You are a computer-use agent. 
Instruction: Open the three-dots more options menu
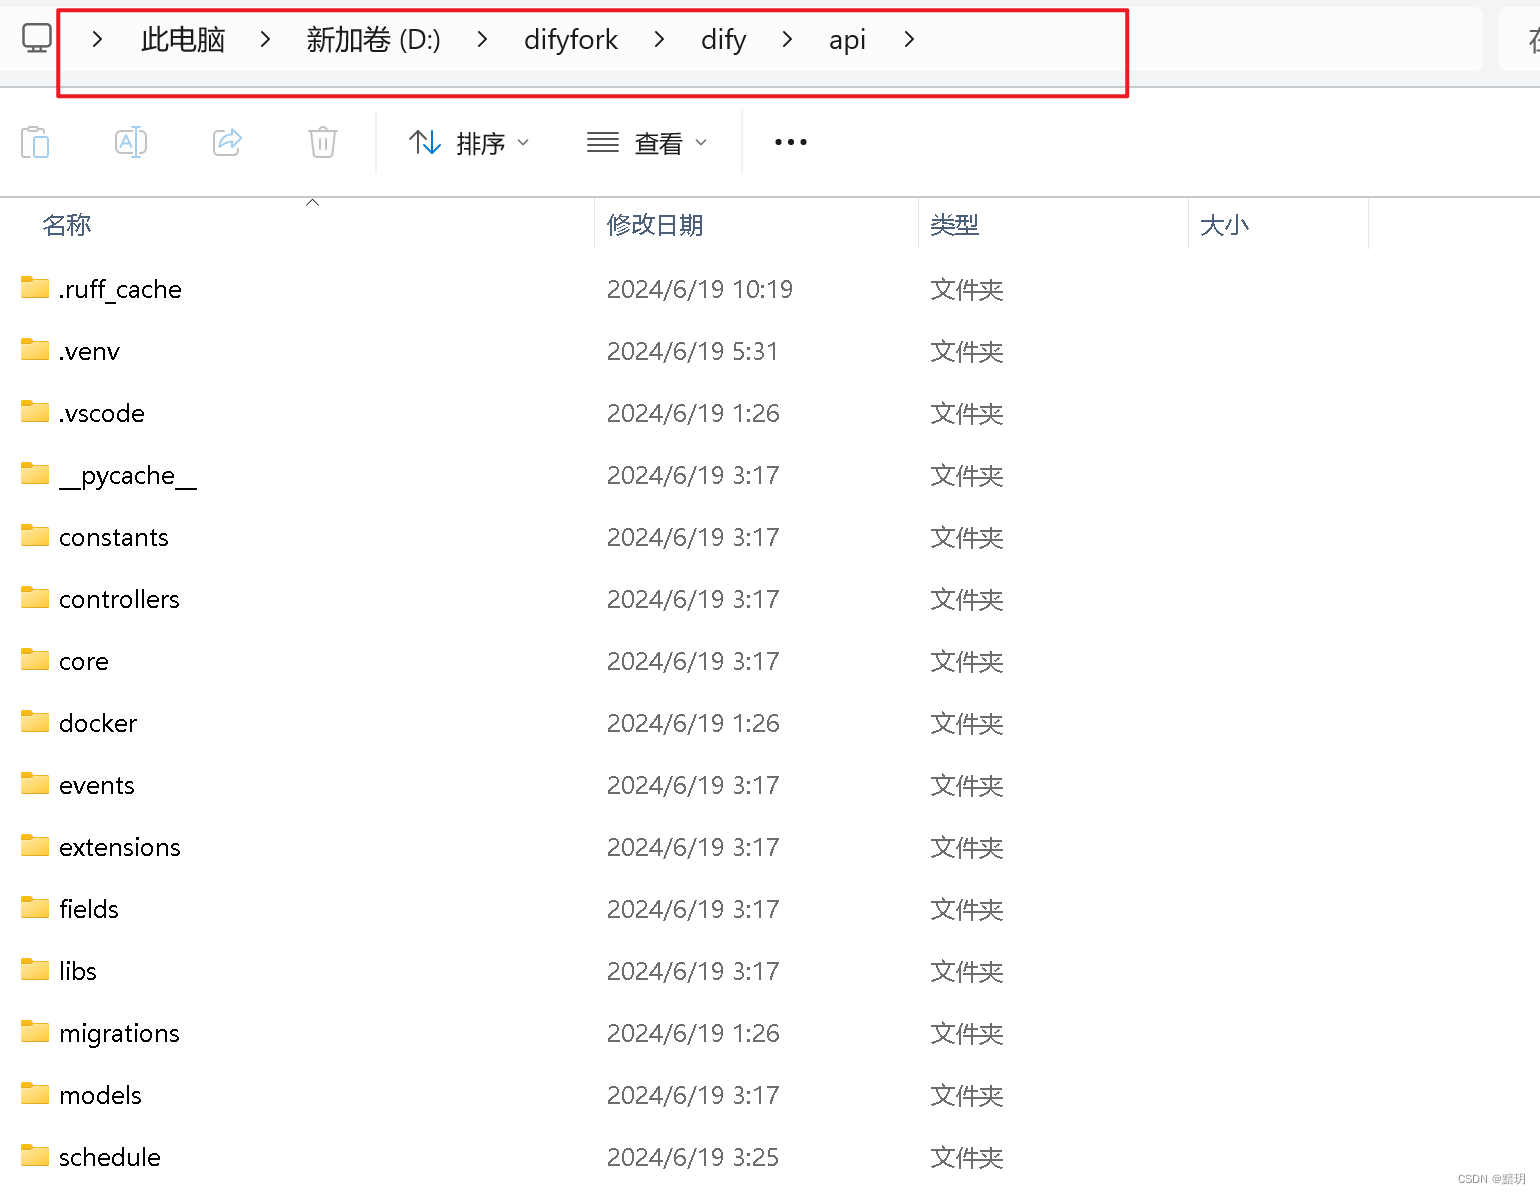[791, 142]
